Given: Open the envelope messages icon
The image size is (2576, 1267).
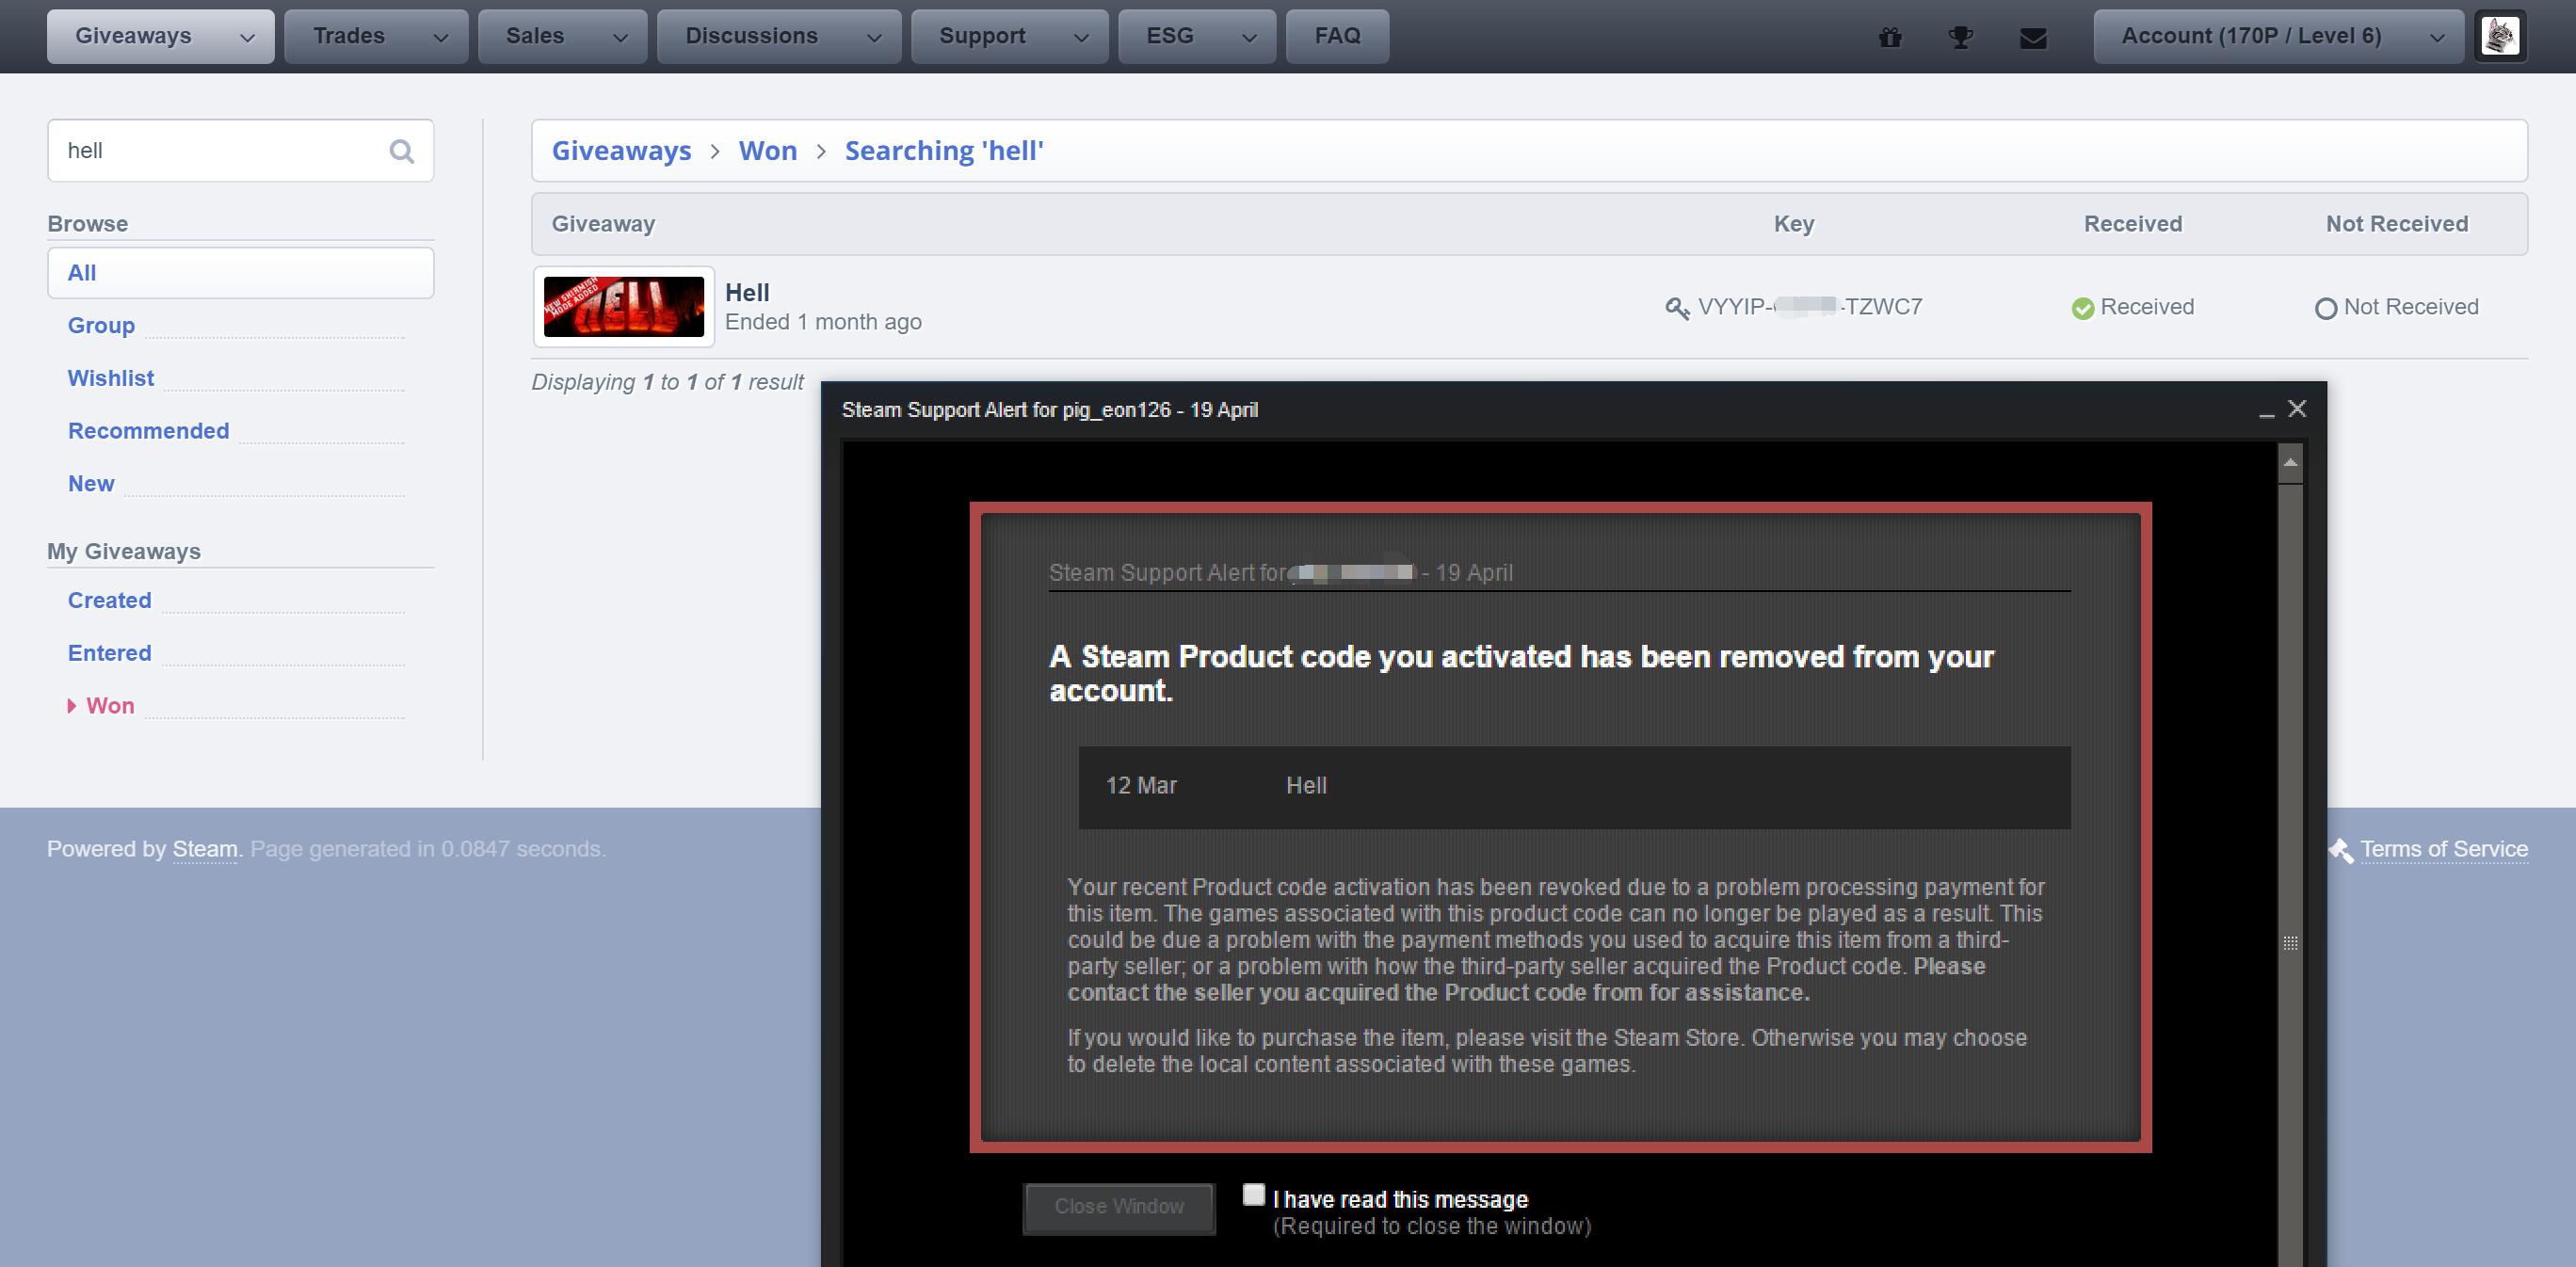Looking at the screenshot, I should 2033,38.
